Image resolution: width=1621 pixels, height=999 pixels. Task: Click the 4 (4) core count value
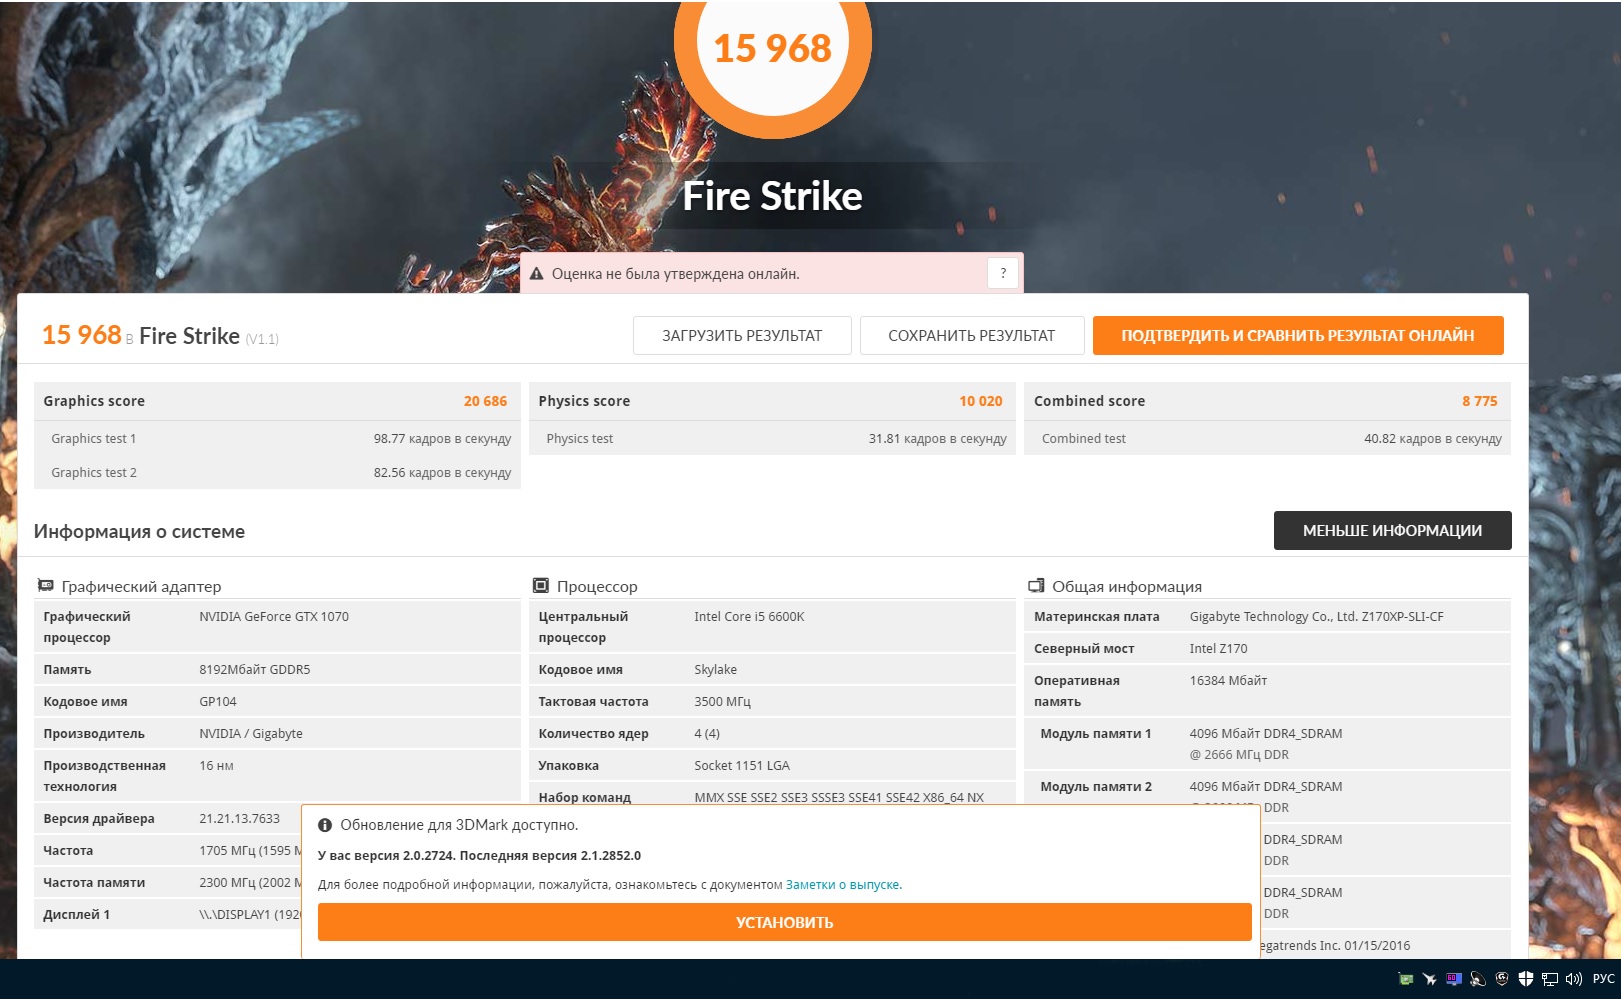click(x=707, y=733)
